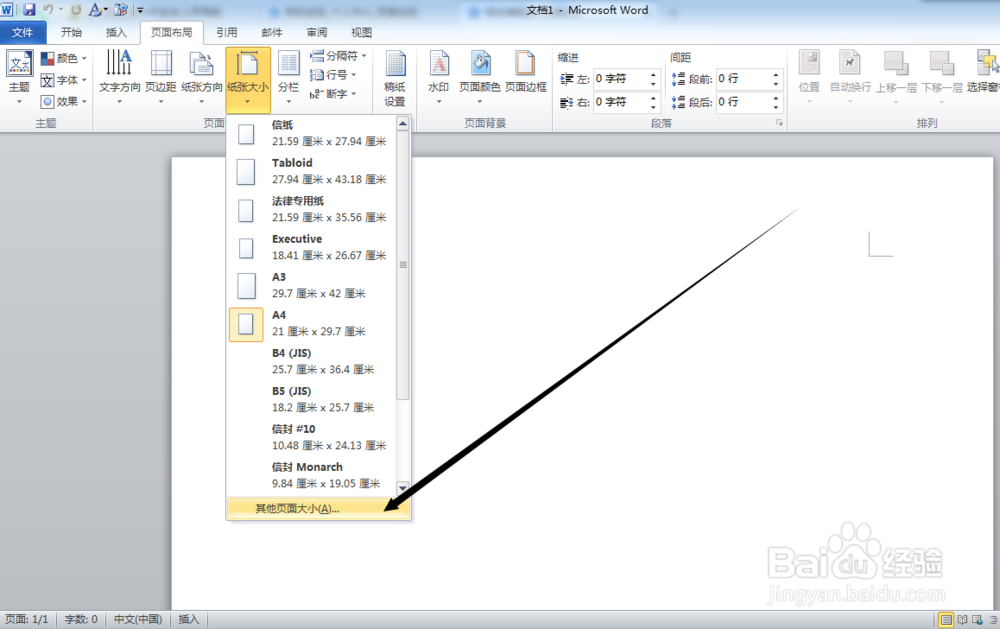Open Margins (页边距) button
The height and width of the screenshot is (629, 1000).
click(161, 78)
